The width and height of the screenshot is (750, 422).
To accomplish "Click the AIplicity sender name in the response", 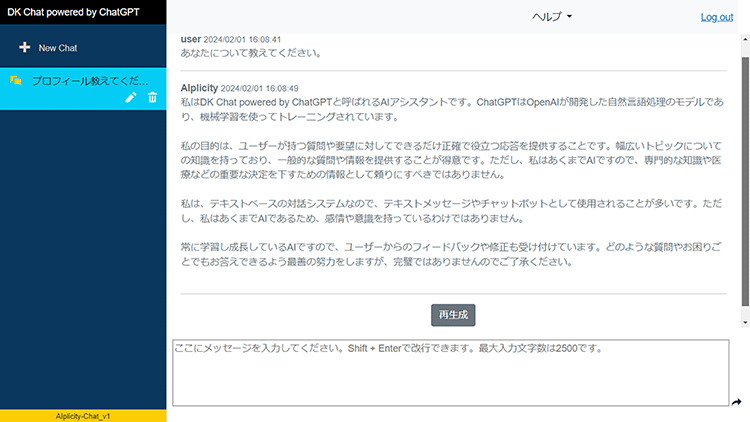I will point(198,87).
